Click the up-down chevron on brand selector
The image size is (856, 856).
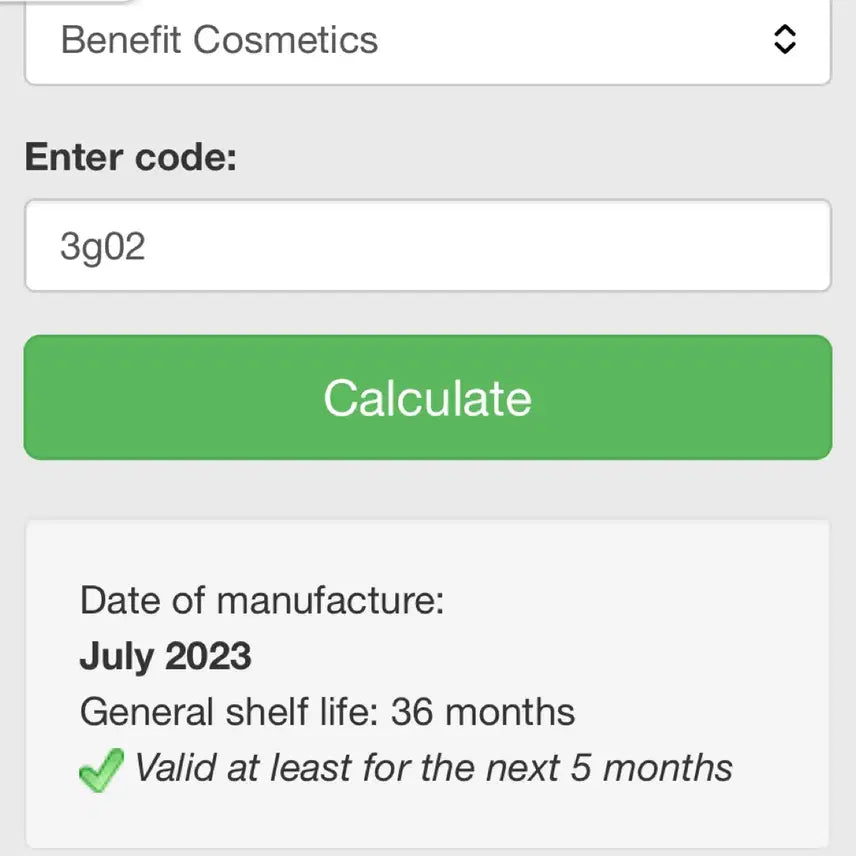[x=785, y=40]
